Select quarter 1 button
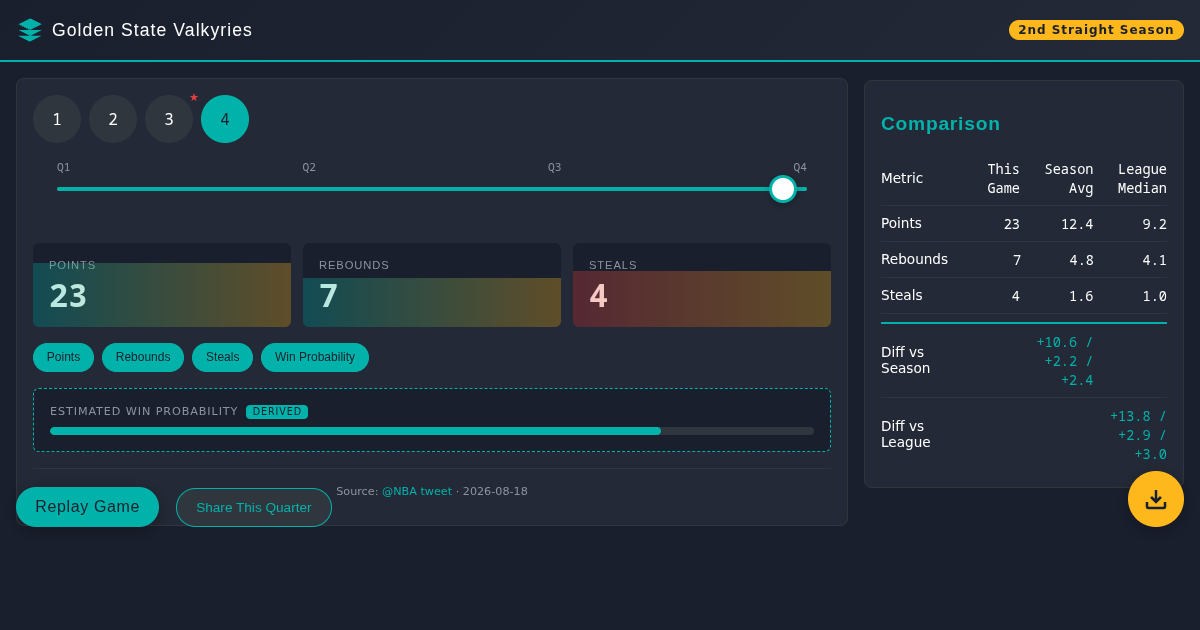The image size is (1200, 630). tap(57, 119)
